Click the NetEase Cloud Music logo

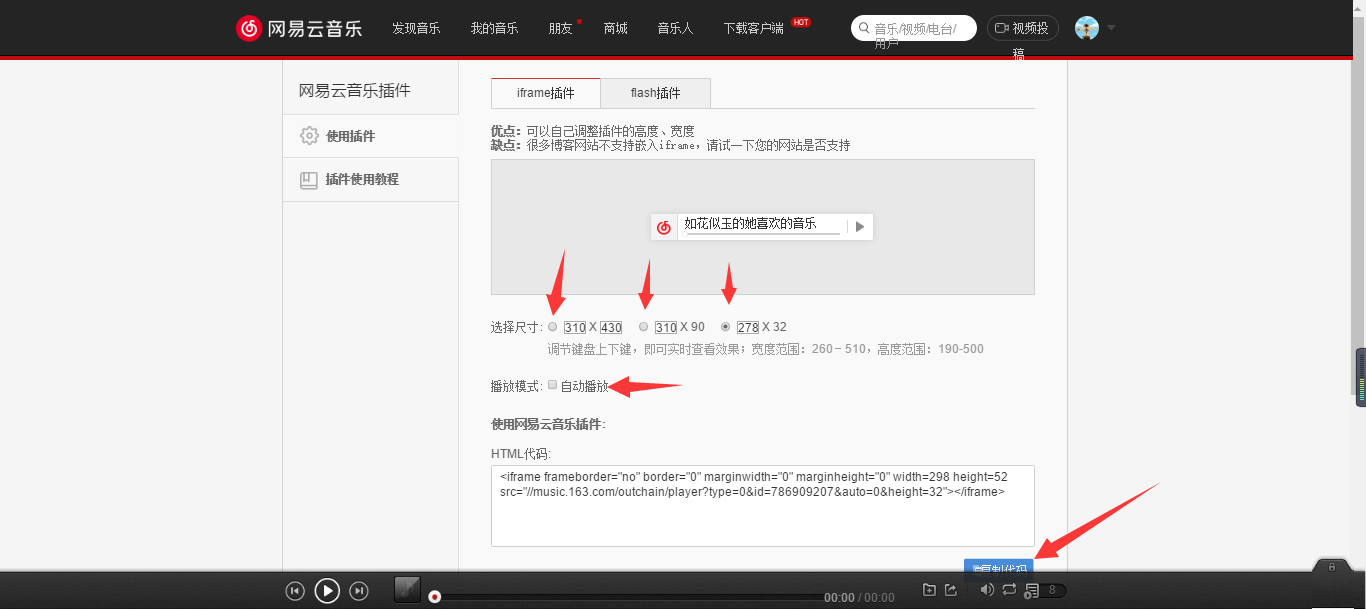[x=299, y=28]
